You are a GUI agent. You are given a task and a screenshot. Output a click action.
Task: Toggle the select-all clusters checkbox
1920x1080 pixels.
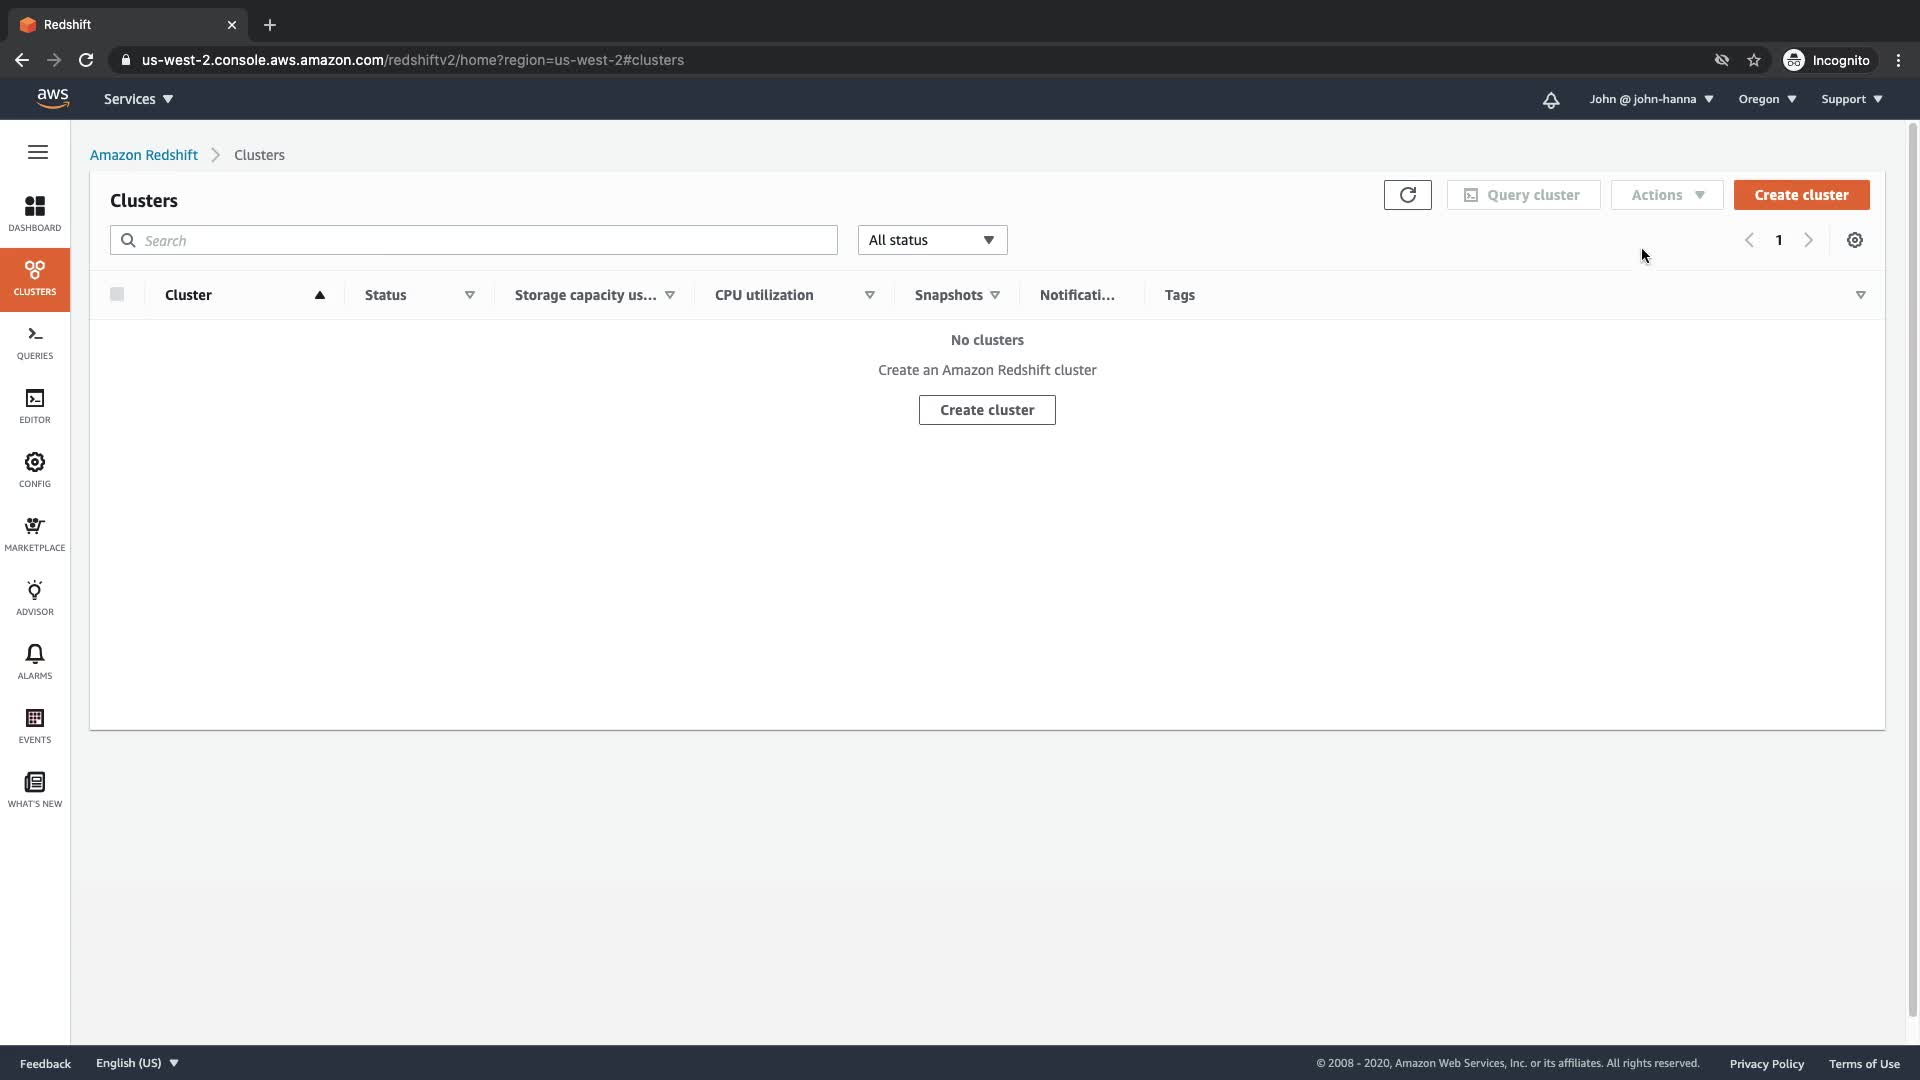point(117,294)
